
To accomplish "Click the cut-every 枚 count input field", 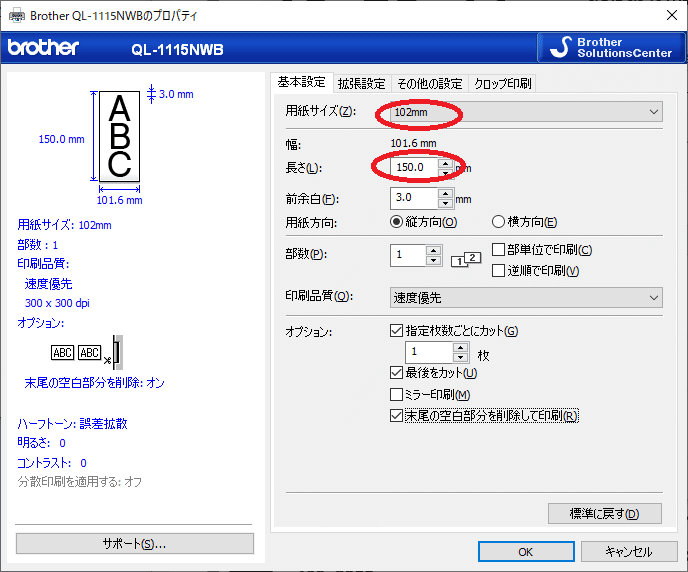I will tap(429, 353).
